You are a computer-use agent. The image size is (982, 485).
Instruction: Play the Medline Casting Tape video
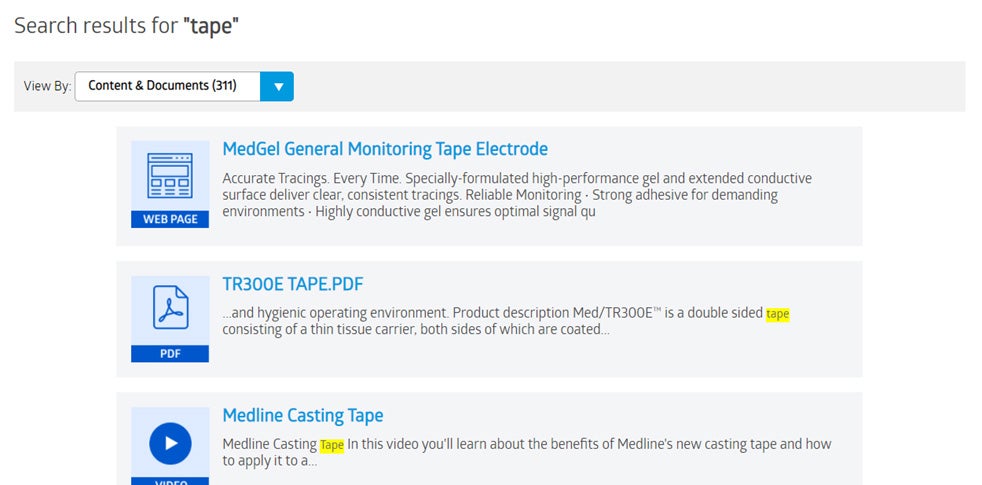pyautogui.click(x=170, y=442)
